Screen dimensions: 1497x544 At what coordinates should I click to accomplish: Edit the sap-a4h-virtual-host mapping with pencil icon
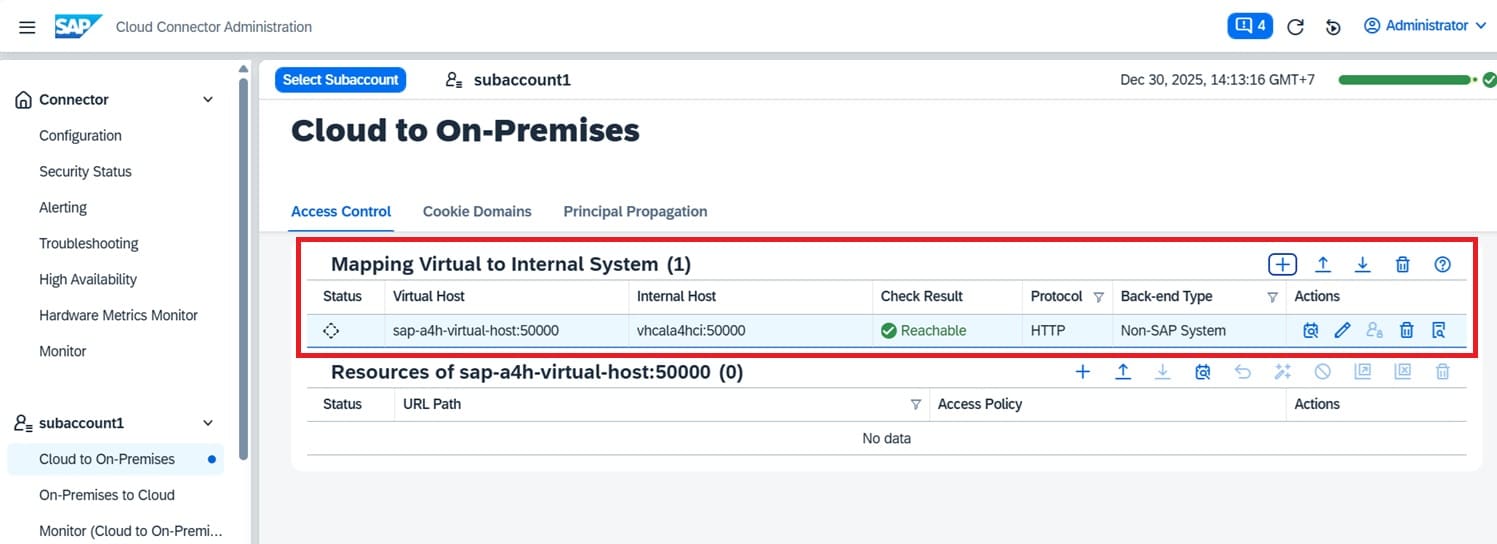coord(1343,330)
